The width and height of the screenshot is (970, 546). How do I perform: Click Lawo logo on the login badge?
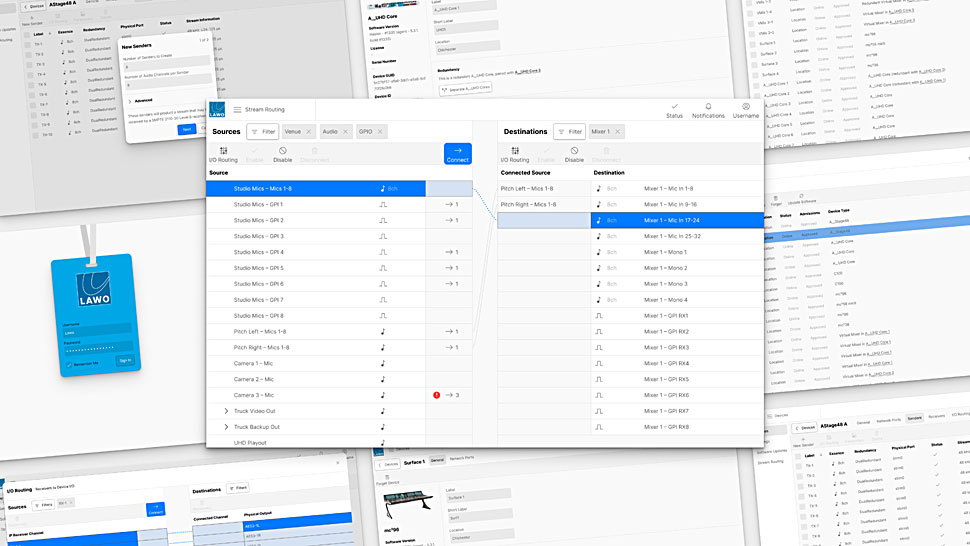coord(94,288)
